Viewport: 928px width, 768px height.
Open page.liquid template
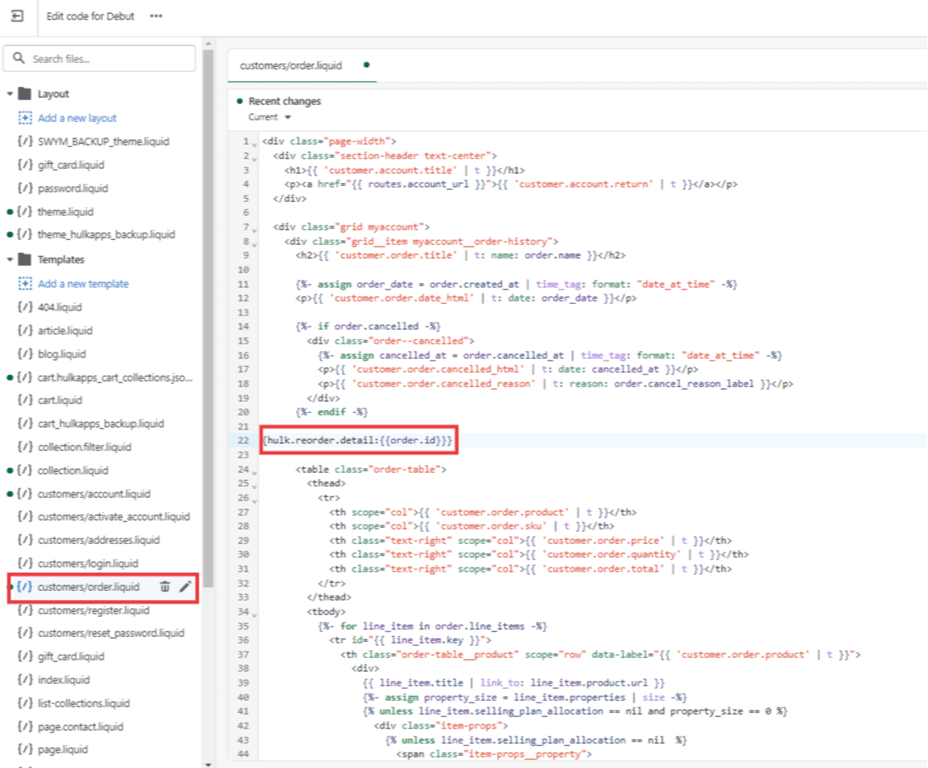point(63,750)
